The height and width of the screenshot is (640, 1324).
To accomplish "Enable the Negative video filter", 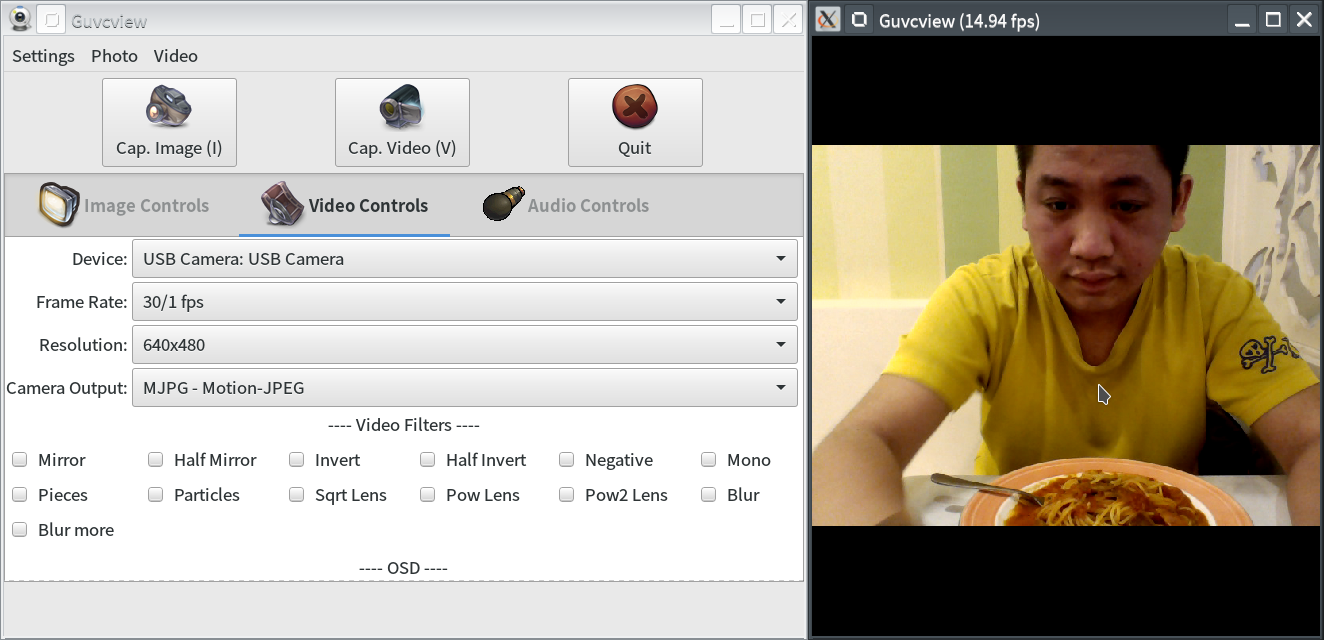I will click(567, 459).
